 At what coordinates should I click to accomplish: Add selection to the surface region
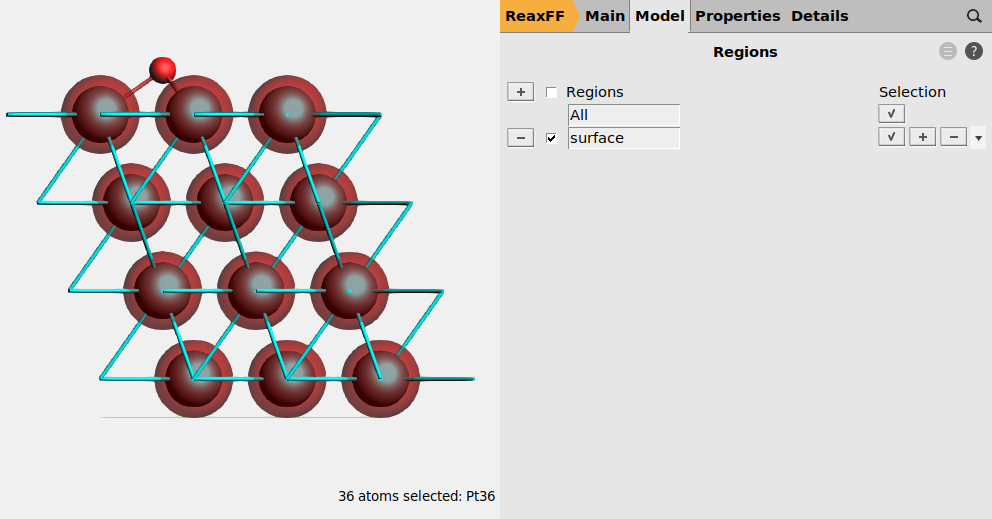[x=922, y=137]
